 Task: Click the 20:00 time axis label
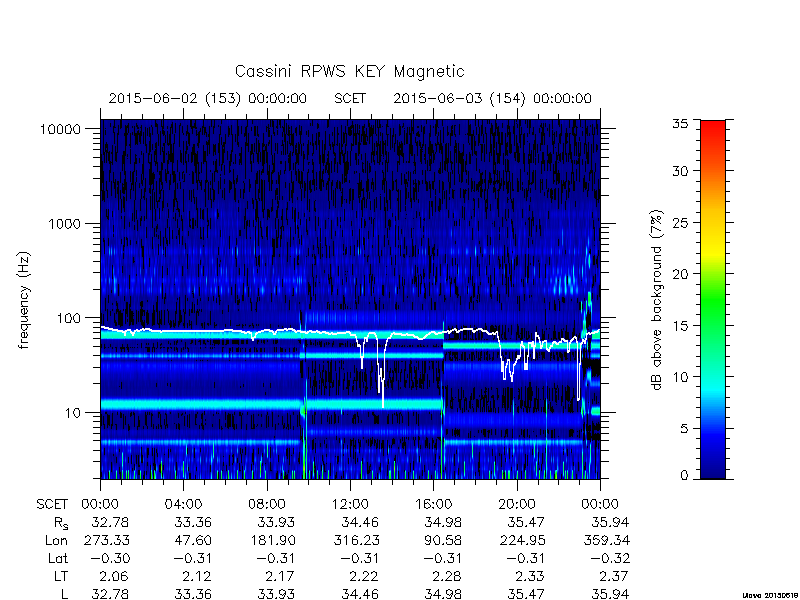point(517,504)
